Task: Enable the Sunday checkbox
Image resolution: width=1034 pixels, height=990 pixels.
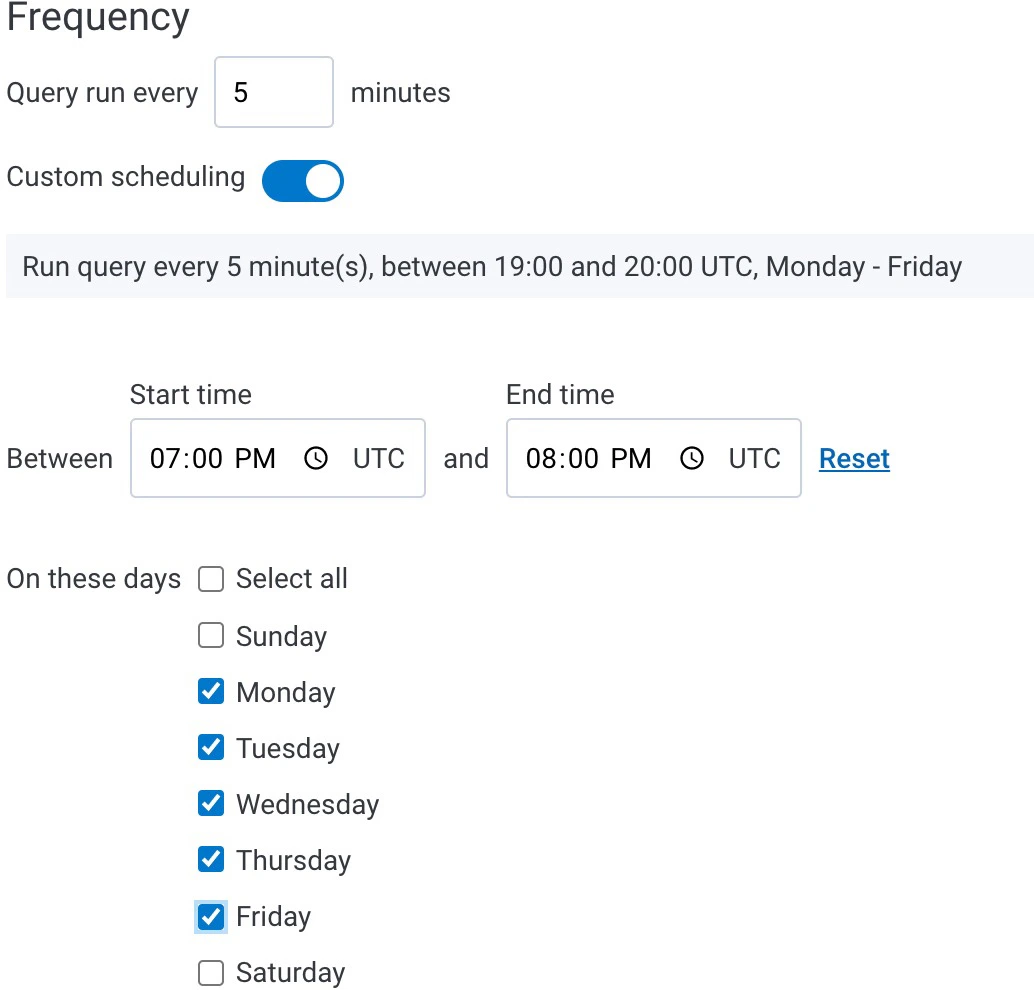Action: point(210,635)
